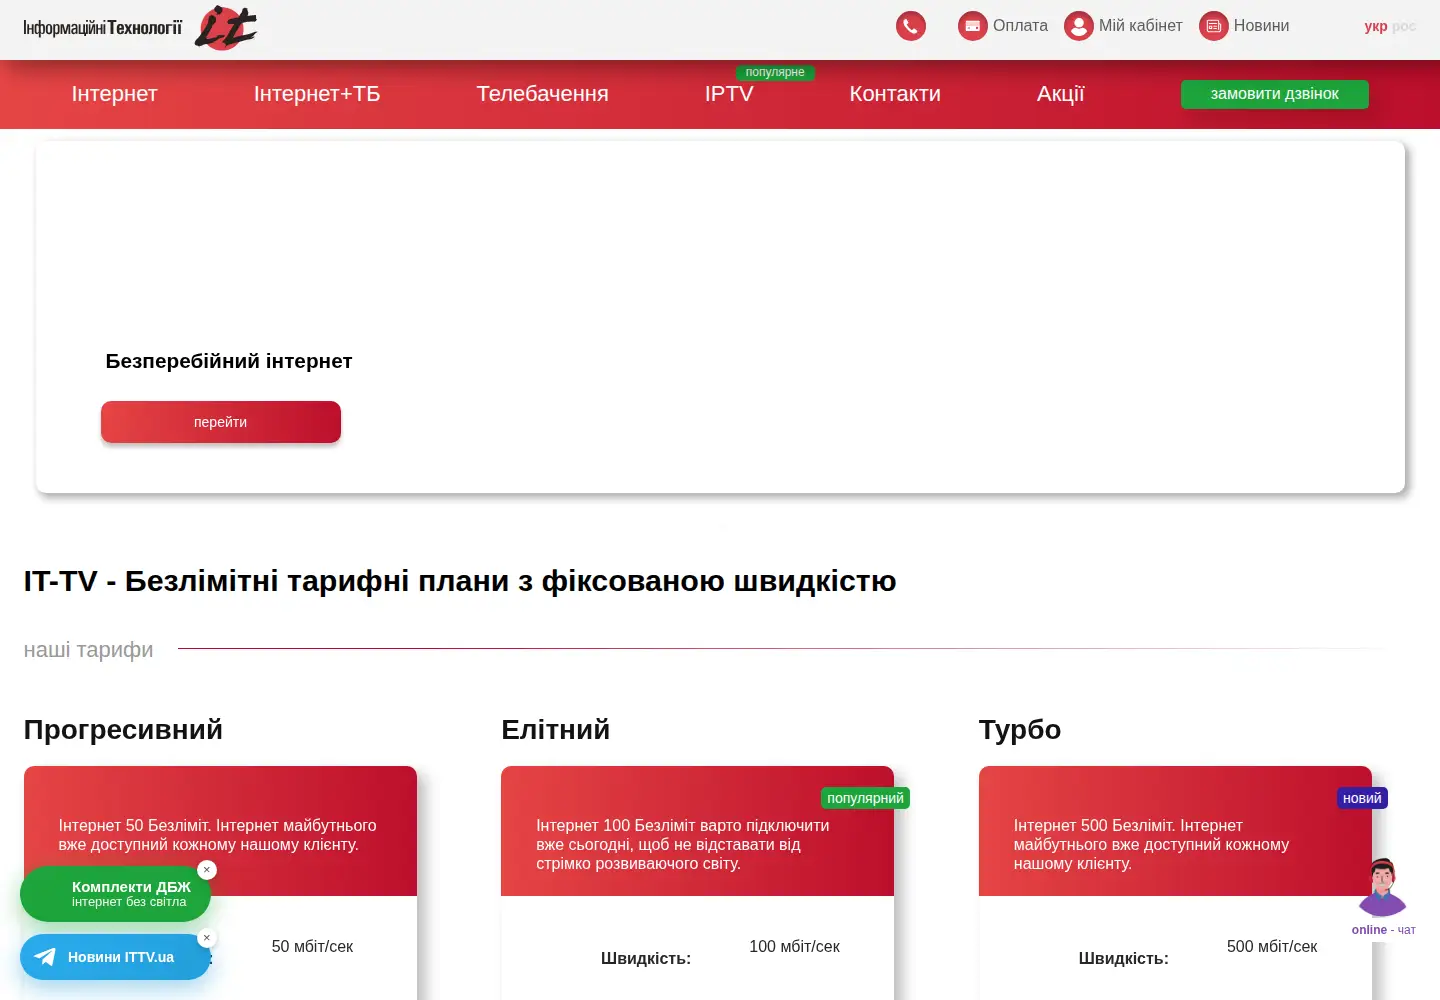
Task: Click the наші тарифи section label
Action: point(89,650)
